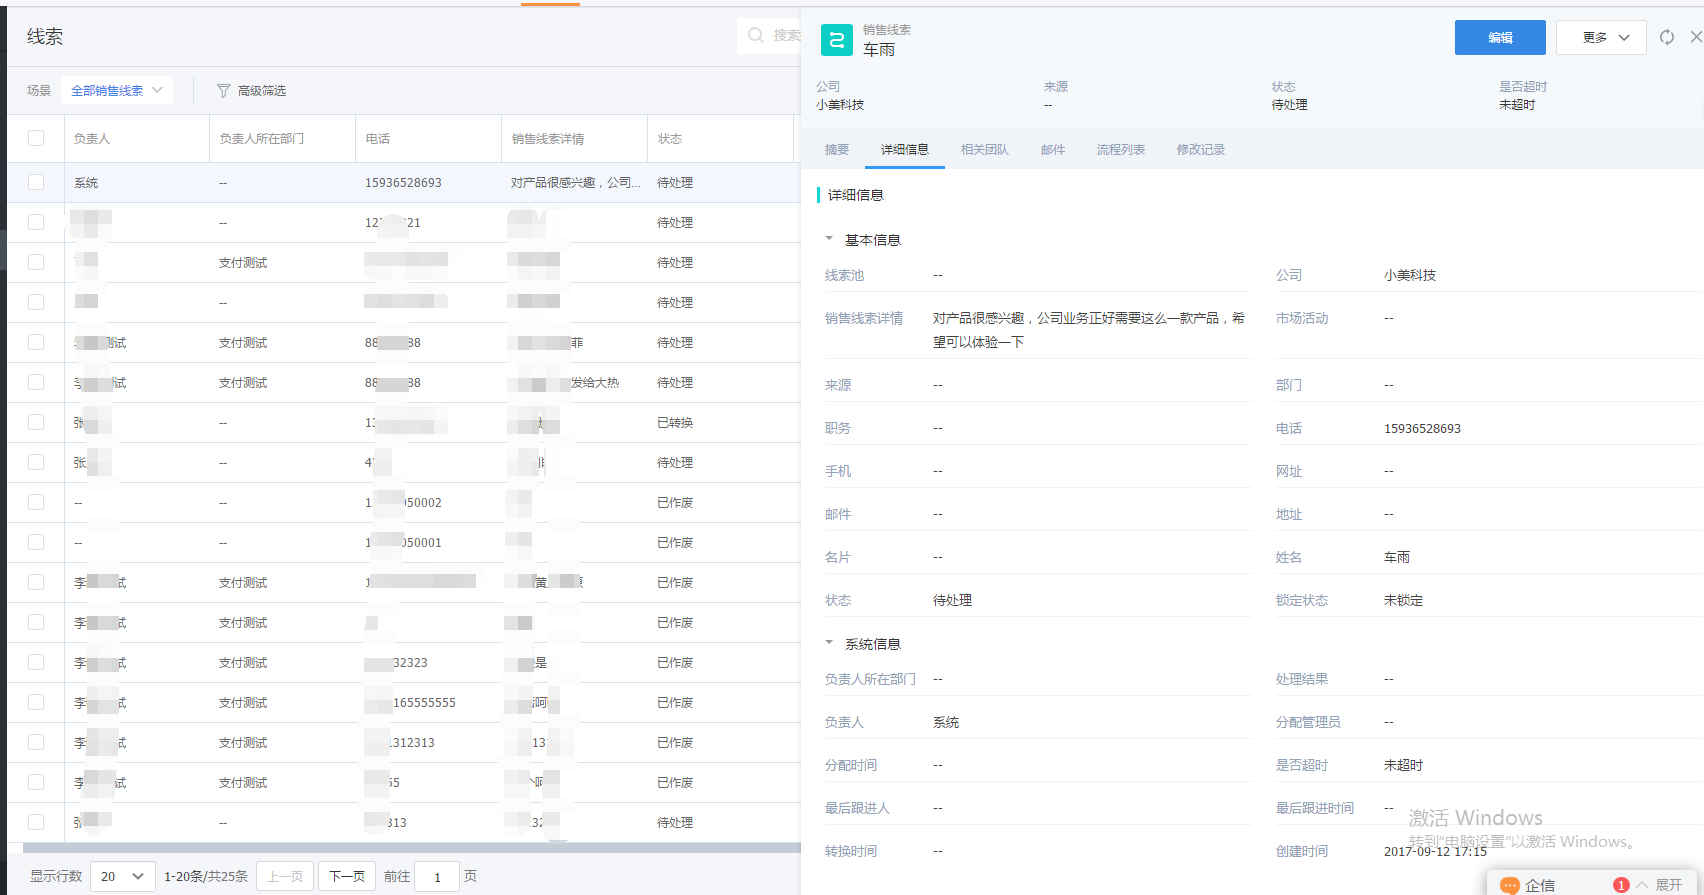This screenshot has width=1704, height=895.
Task: Open the 全部销售线索 scene dropdown
Action: (x=116, y=90)
